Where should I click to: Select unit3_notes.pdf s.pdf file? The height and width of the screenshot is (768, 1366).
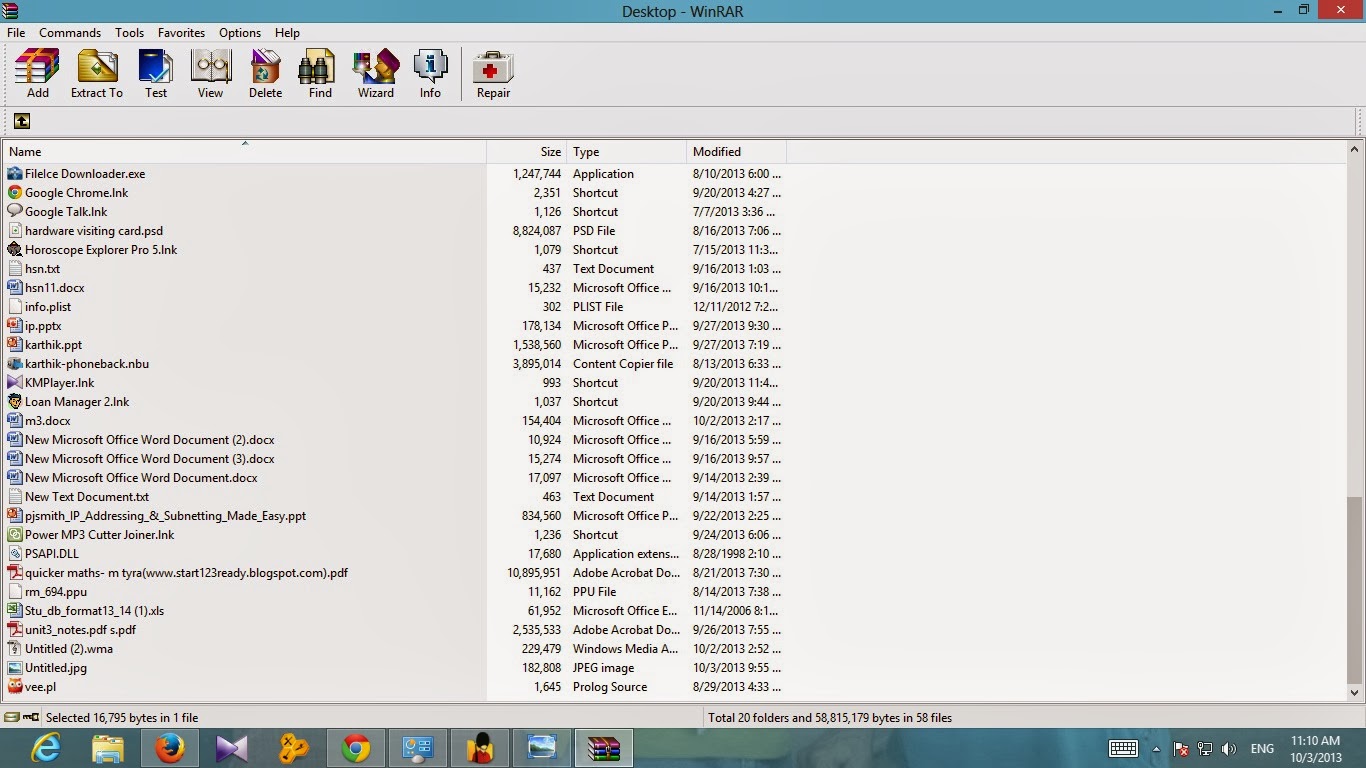point(81,630)
